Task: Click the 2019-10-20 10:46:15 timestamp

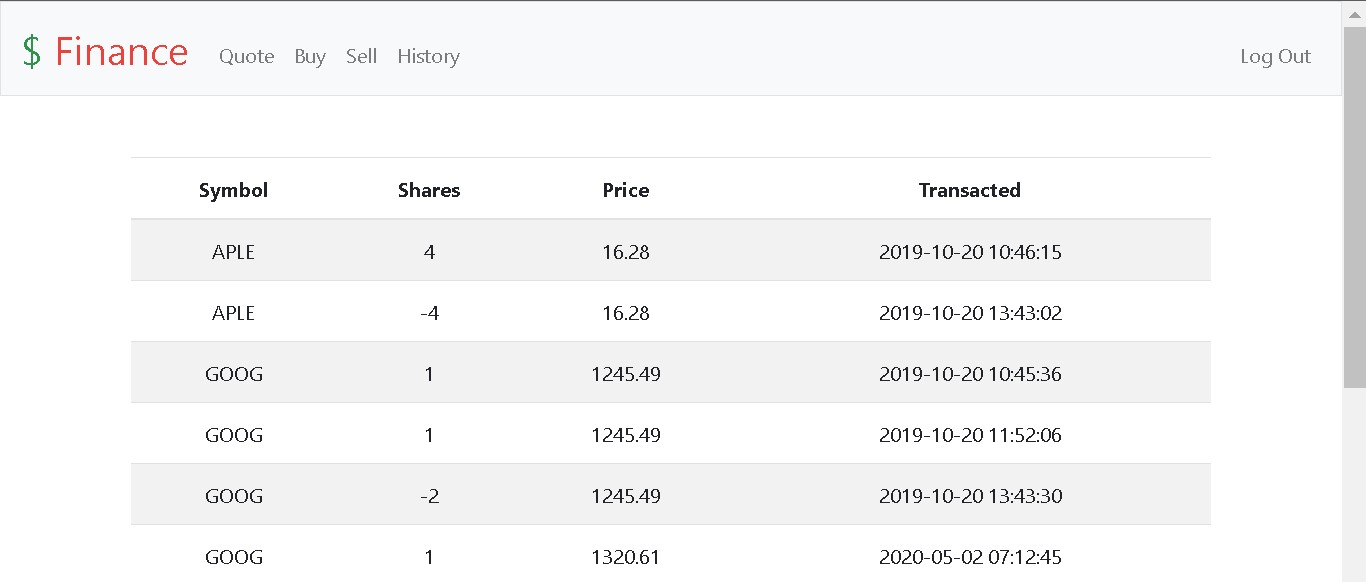Action: 970,252
